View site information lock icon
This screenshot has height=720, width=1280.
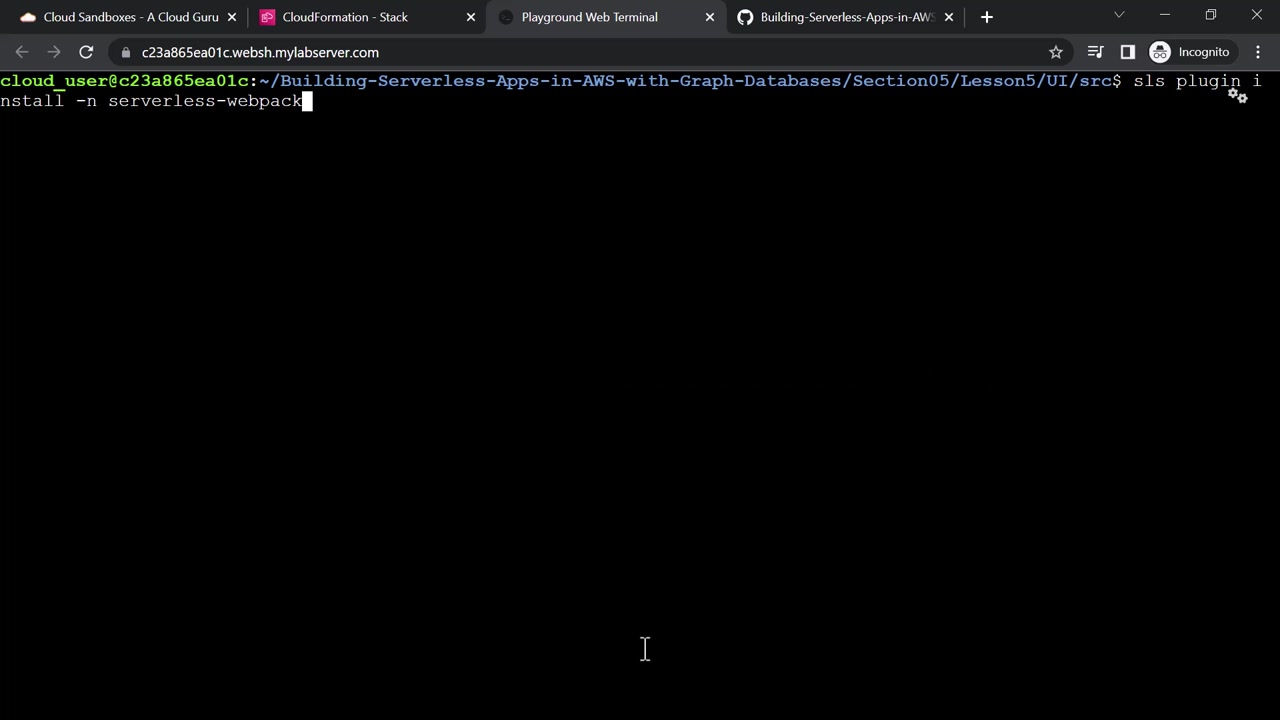pyautogui.click(x=125, y=52)
